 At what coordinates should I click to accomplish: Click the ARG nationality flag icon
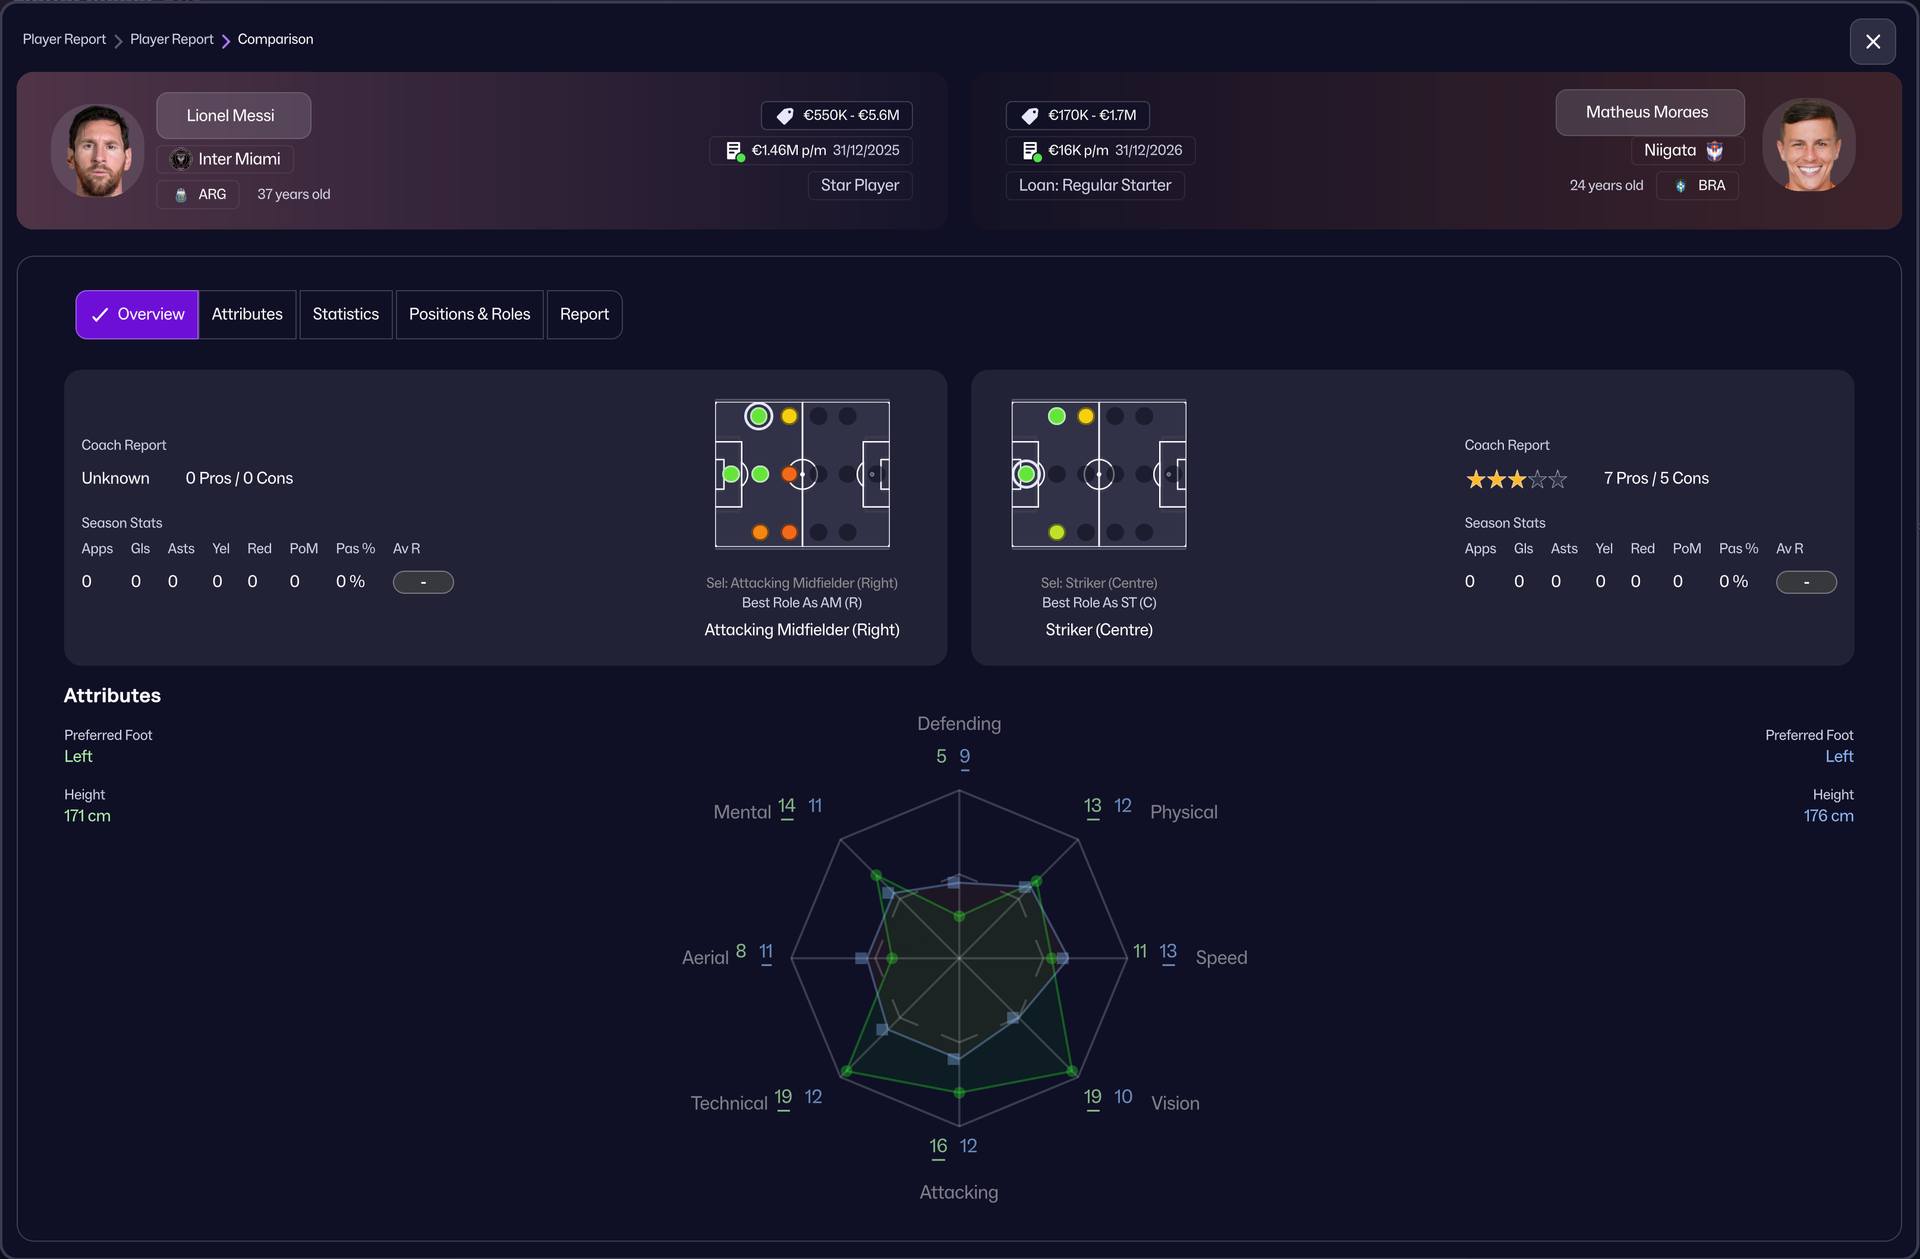click(x=181, y=194)
